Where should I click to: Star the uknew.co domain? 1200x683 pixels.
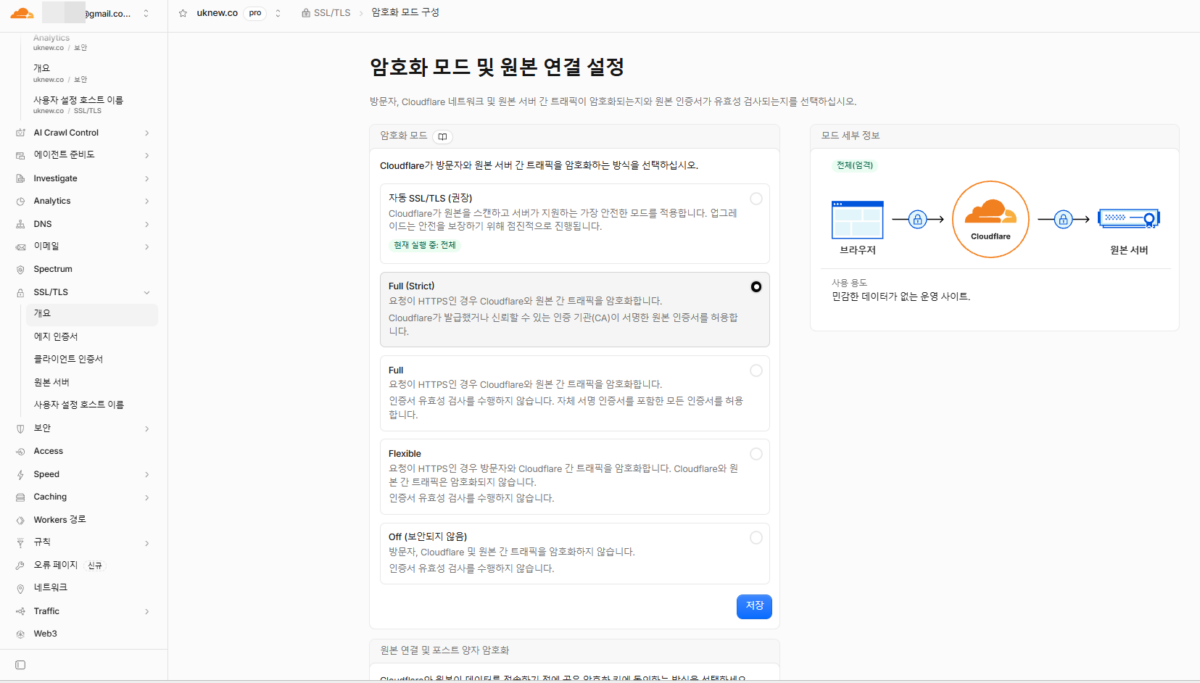click(183, 13)
